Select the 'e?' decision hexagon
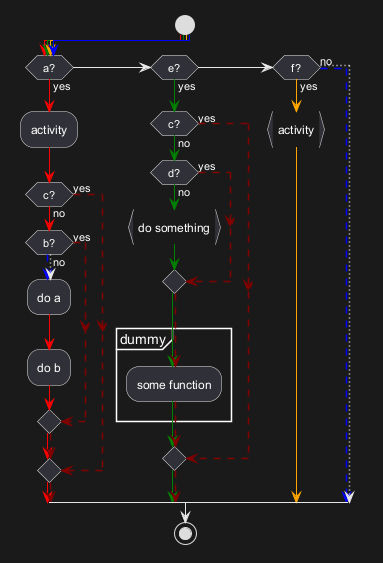This screenshot has width=383, height=563. pos(174,68)
